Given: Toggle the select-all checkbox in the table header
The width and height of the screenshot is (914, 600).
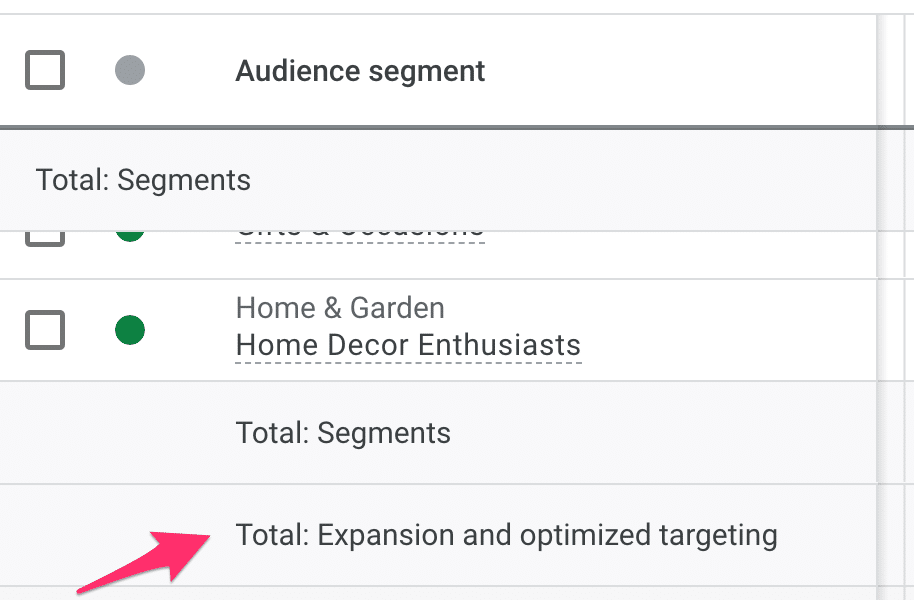Looking at the screenshot, I should (44, 70).
